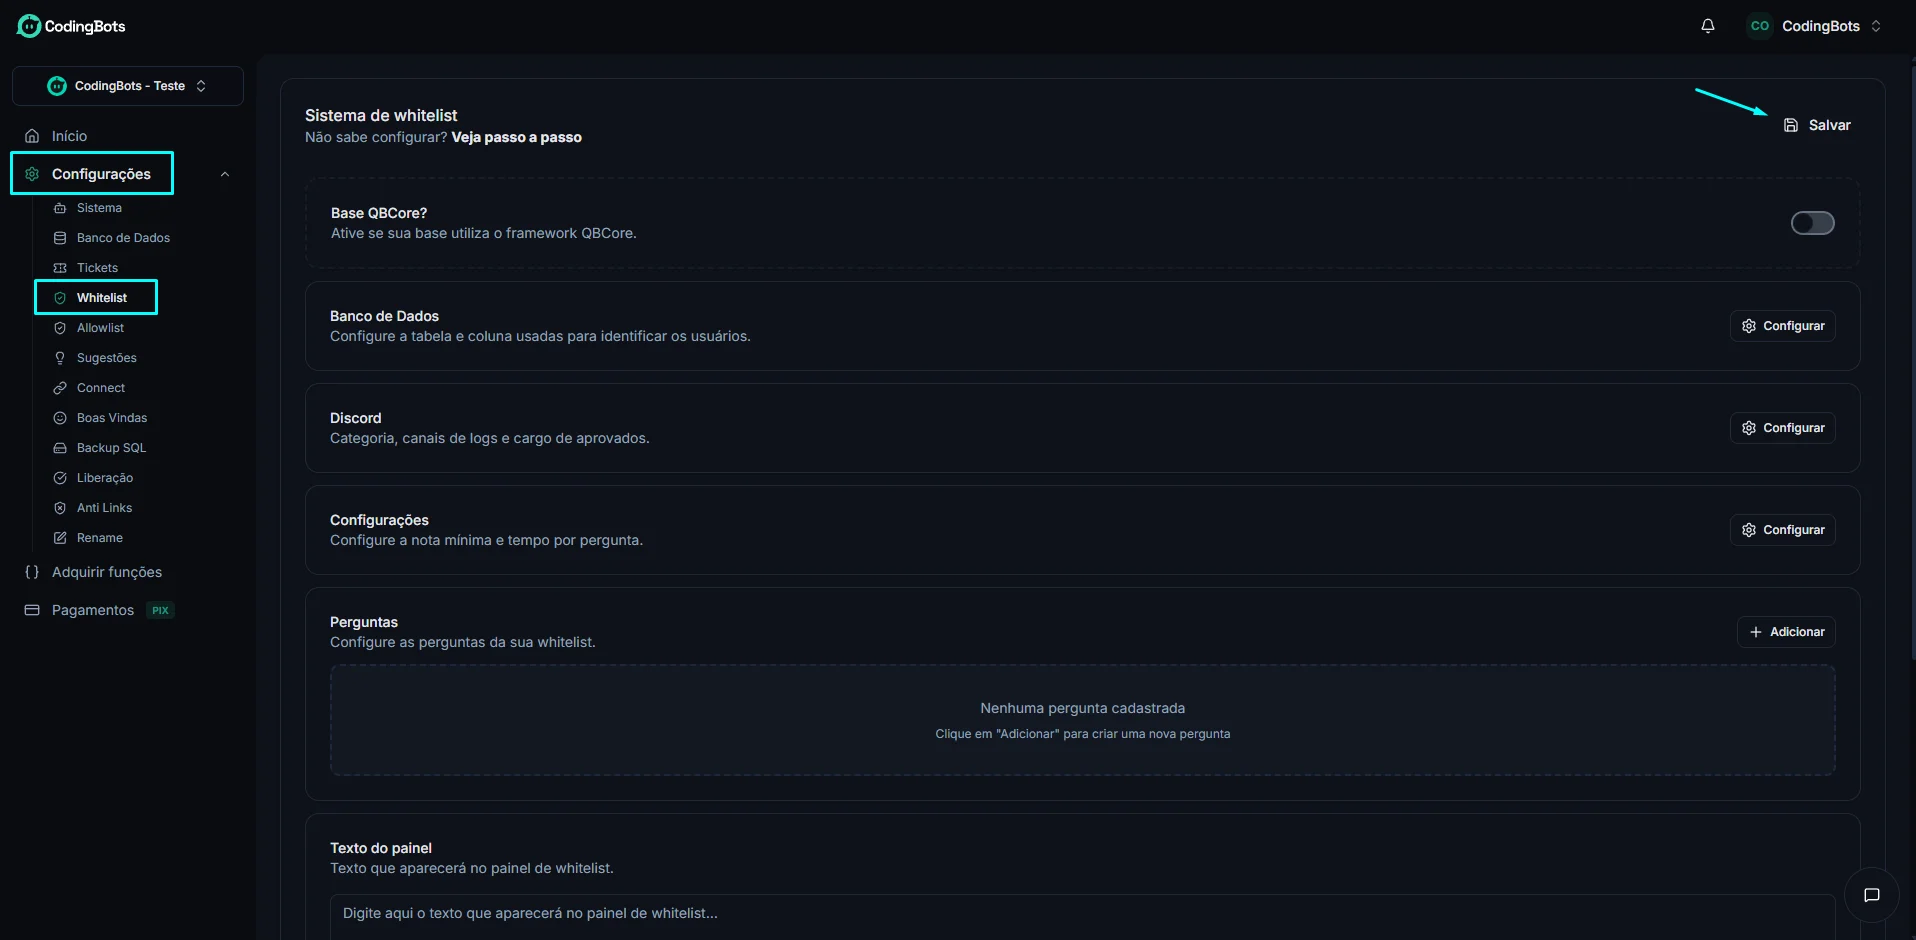Open Liberação settings
The width and height of the screenshot is (1916, 940).
point(105,478)
